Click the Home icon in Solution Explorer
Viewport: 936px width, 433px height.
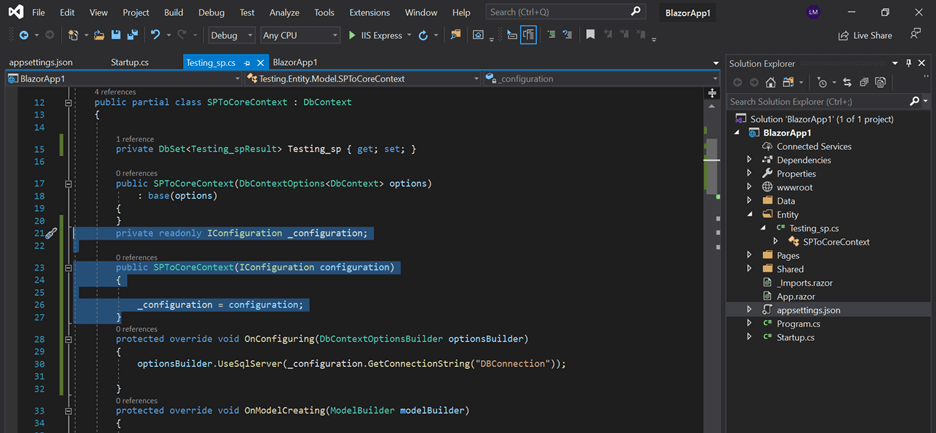(x=770, y=82)
